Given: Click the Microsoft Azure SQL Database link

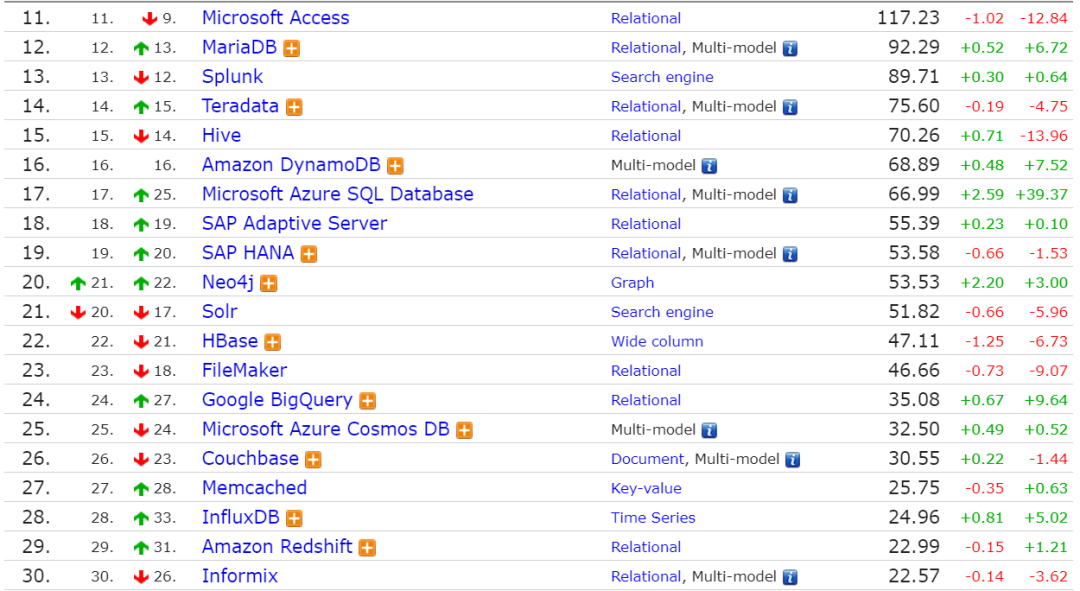Looking at the screenshot, I should [x=337, y=194].
